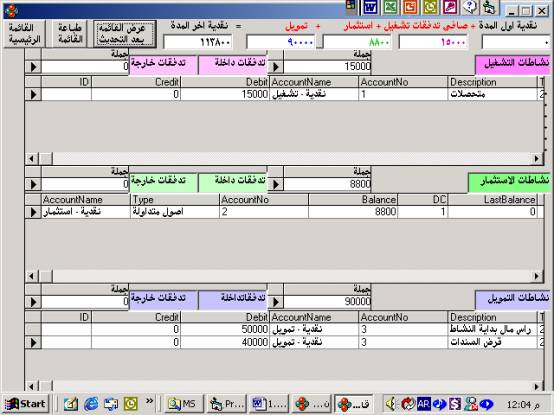
Task: Click طباعة القائمة print button
Action: pos(70,34)
